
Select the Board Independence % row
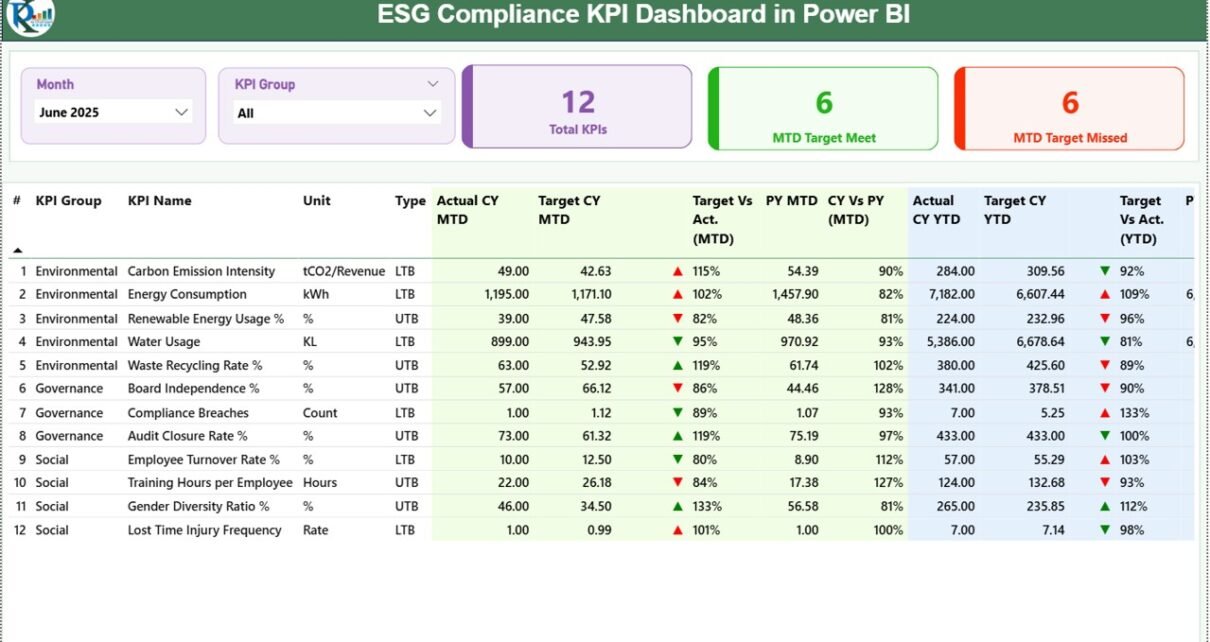(193, 389)
